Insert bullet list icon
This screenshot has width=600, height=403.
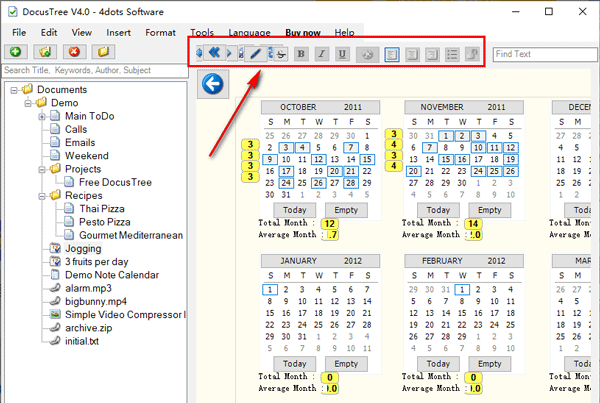point(452,55)
